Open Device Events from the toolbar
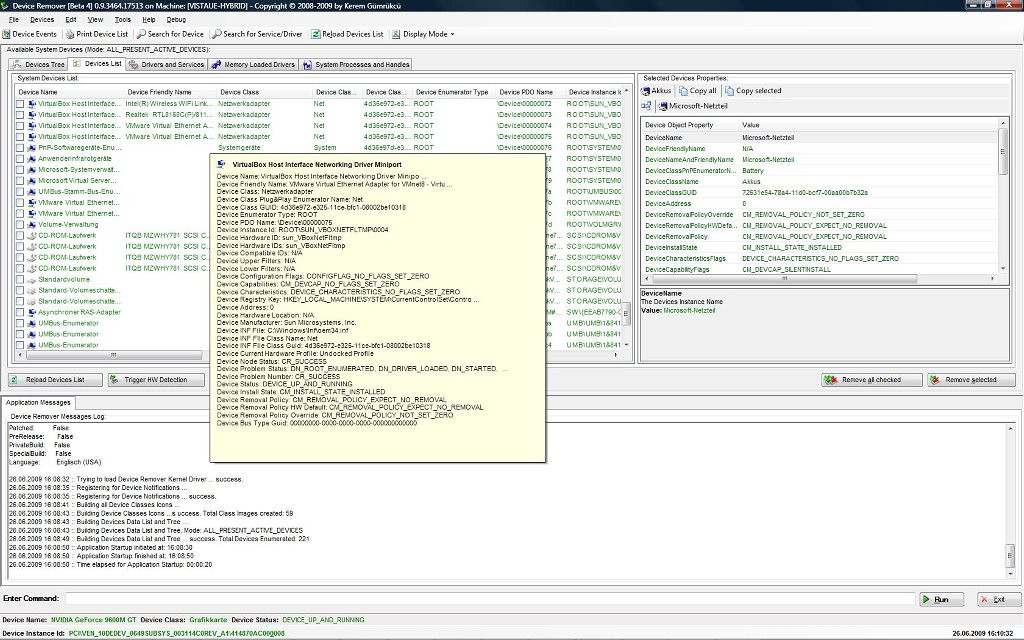This screenshot has width=1024, height=640. [x=30, y=34]
